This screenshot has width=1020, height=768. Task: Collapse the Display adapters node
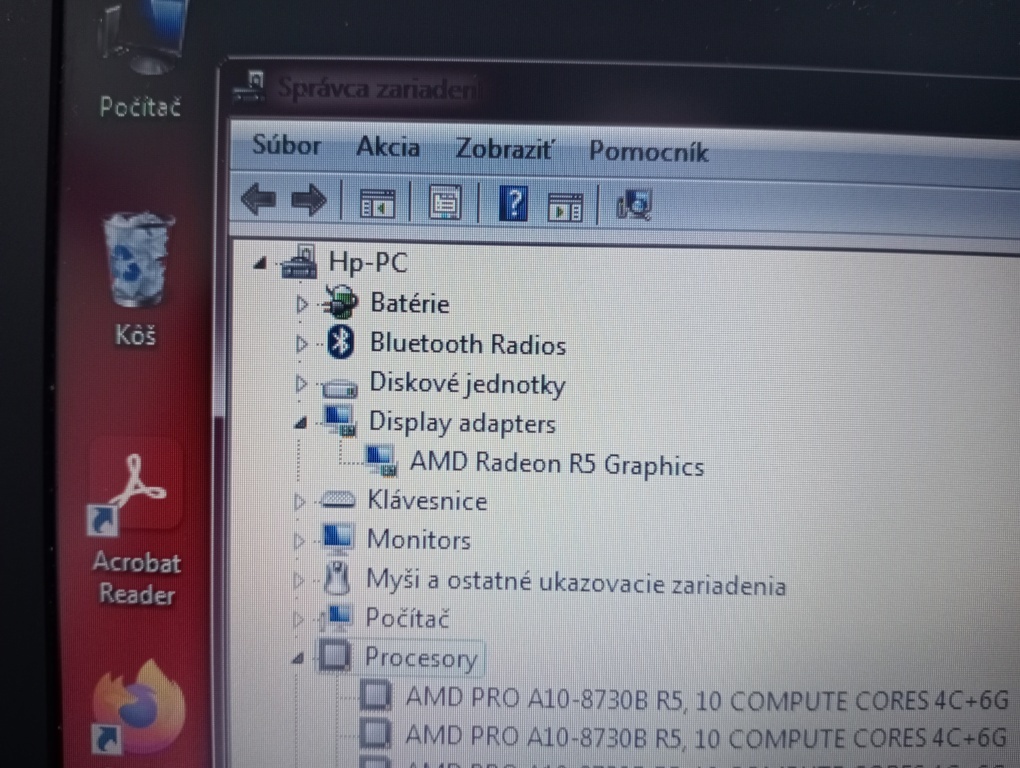tap(300, 423)
